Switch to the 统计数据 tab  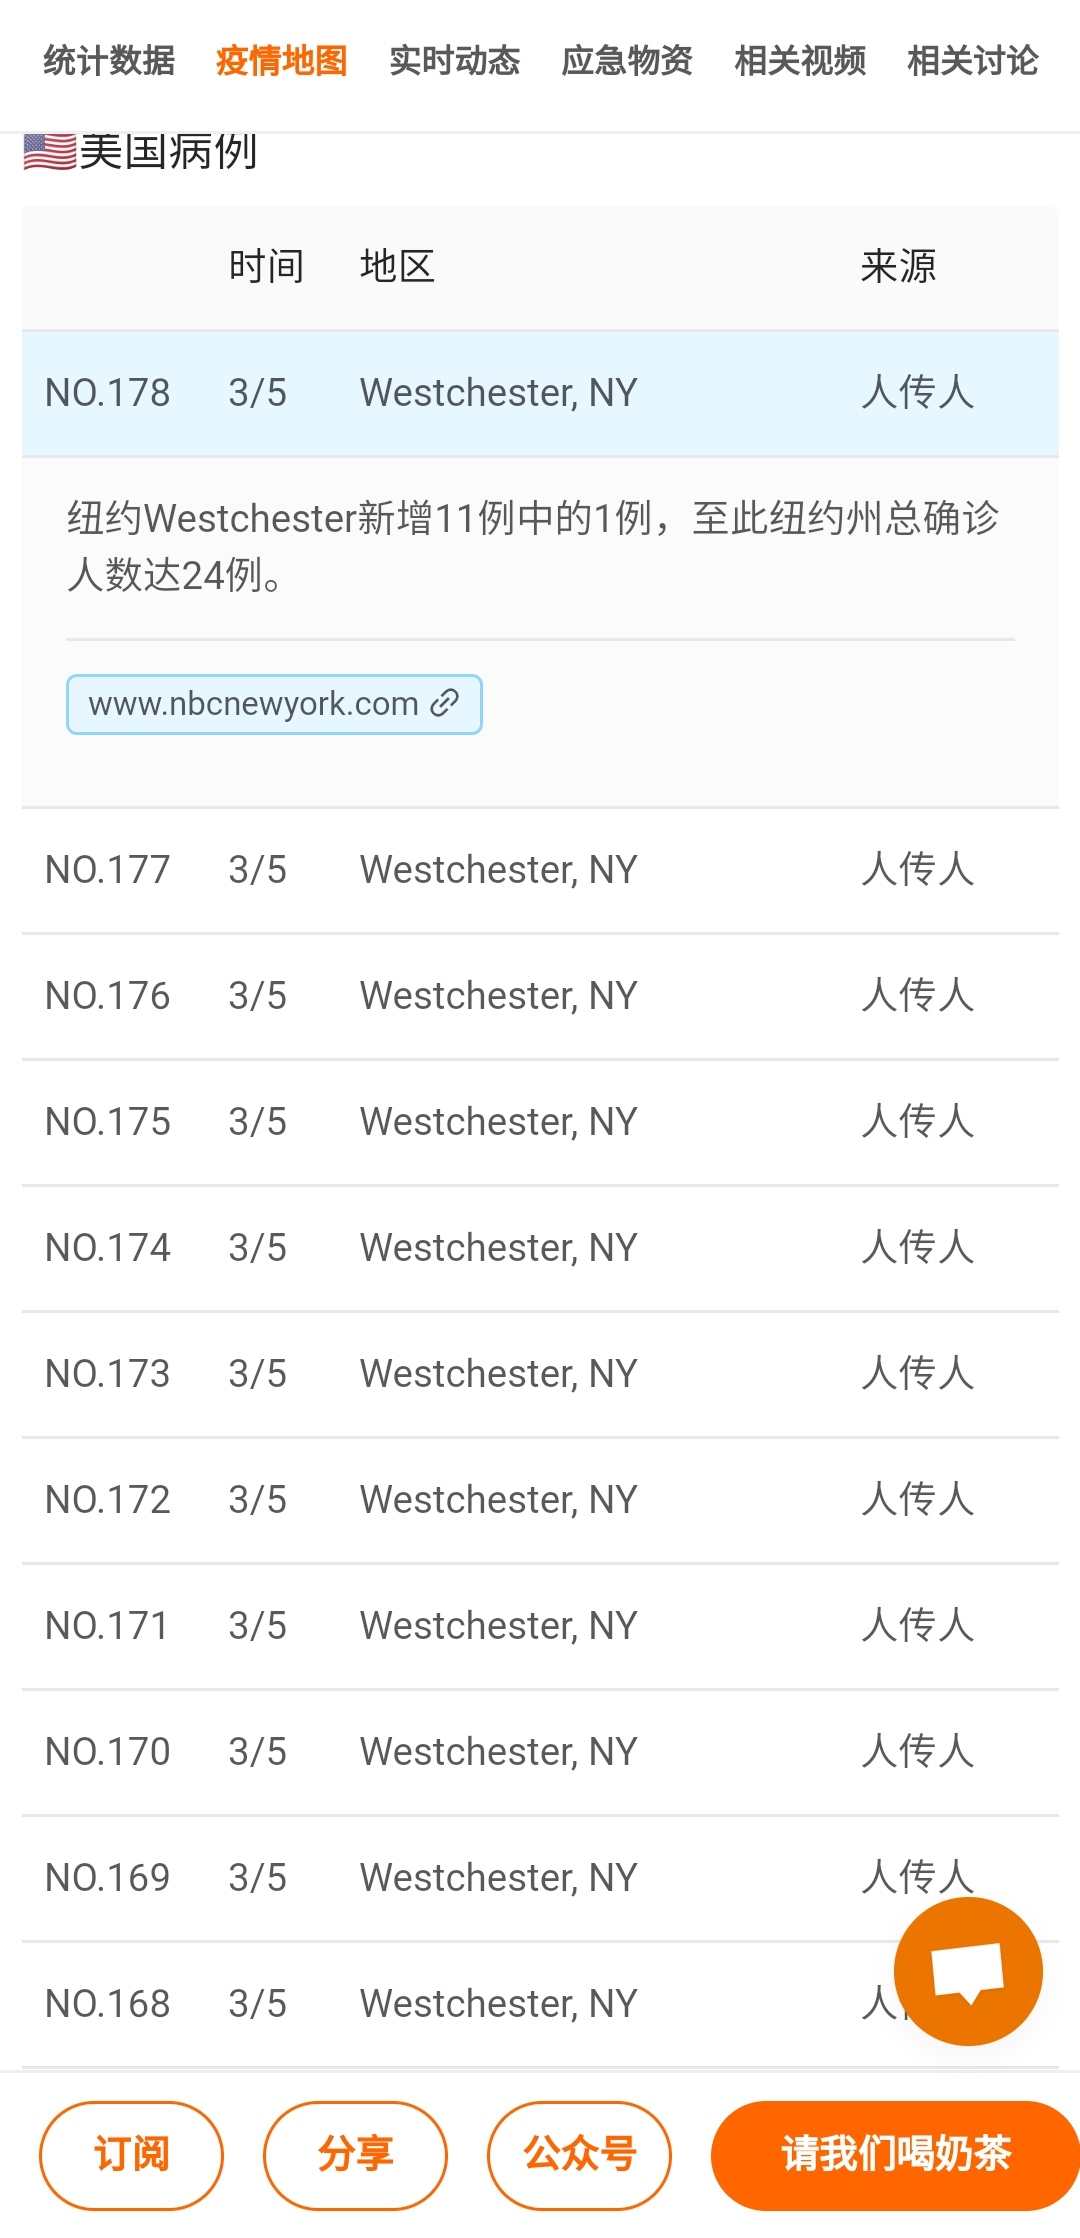point(109,61)
